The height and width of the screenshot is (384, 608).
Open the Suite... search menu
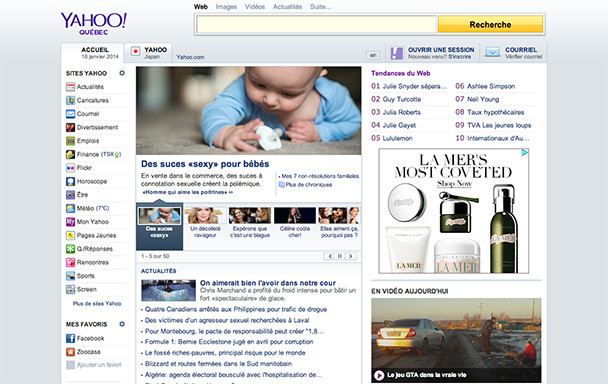pyautogui.click(x=320, y=7)
